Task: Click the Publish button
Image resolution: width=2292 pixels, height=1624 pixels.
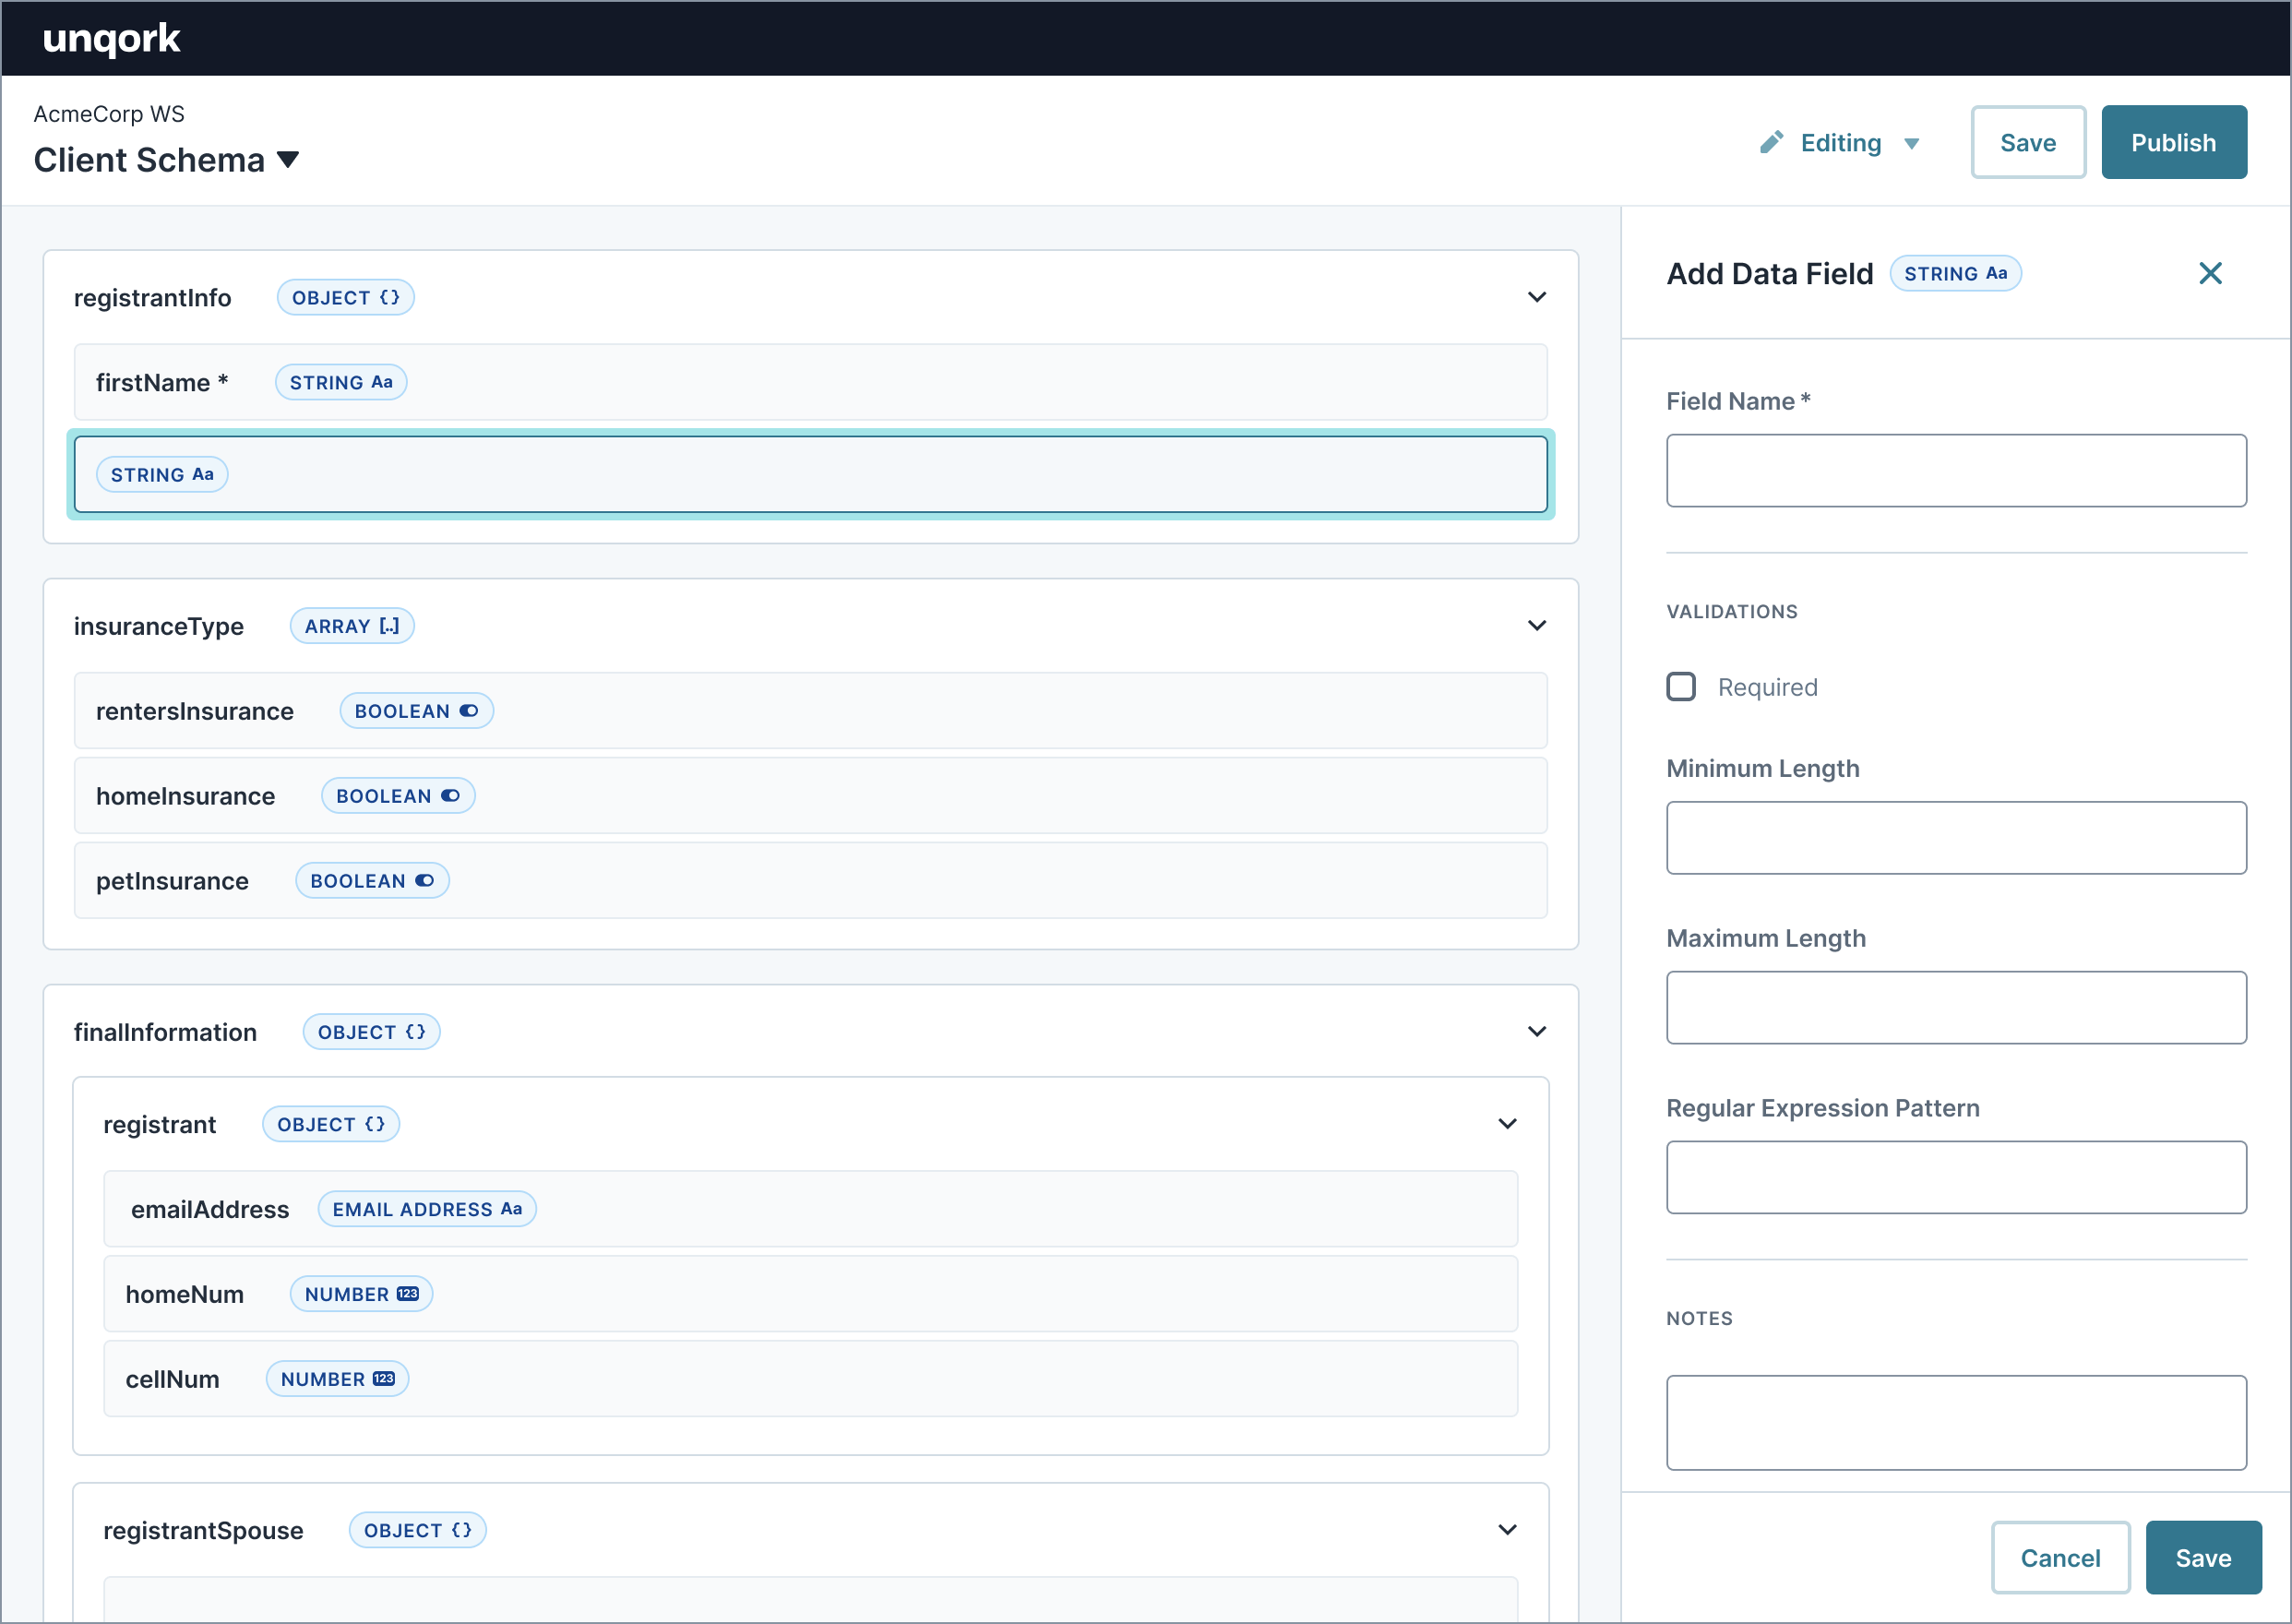Action: click(2174, 140)
